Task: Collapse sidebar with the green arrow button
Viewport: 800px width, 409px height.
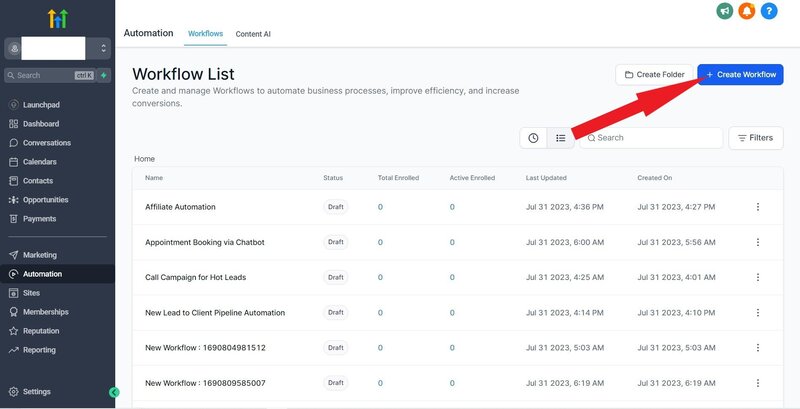Action: pos(114,392)
